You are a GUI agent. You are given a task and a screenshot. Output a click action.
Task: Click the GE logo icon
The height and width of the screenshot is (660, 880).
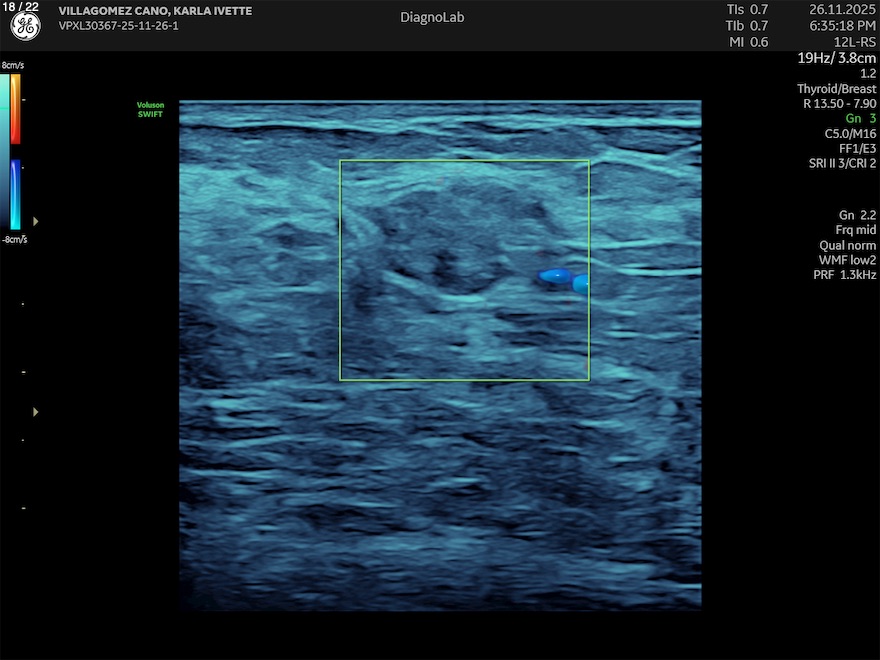coord(25,27)
